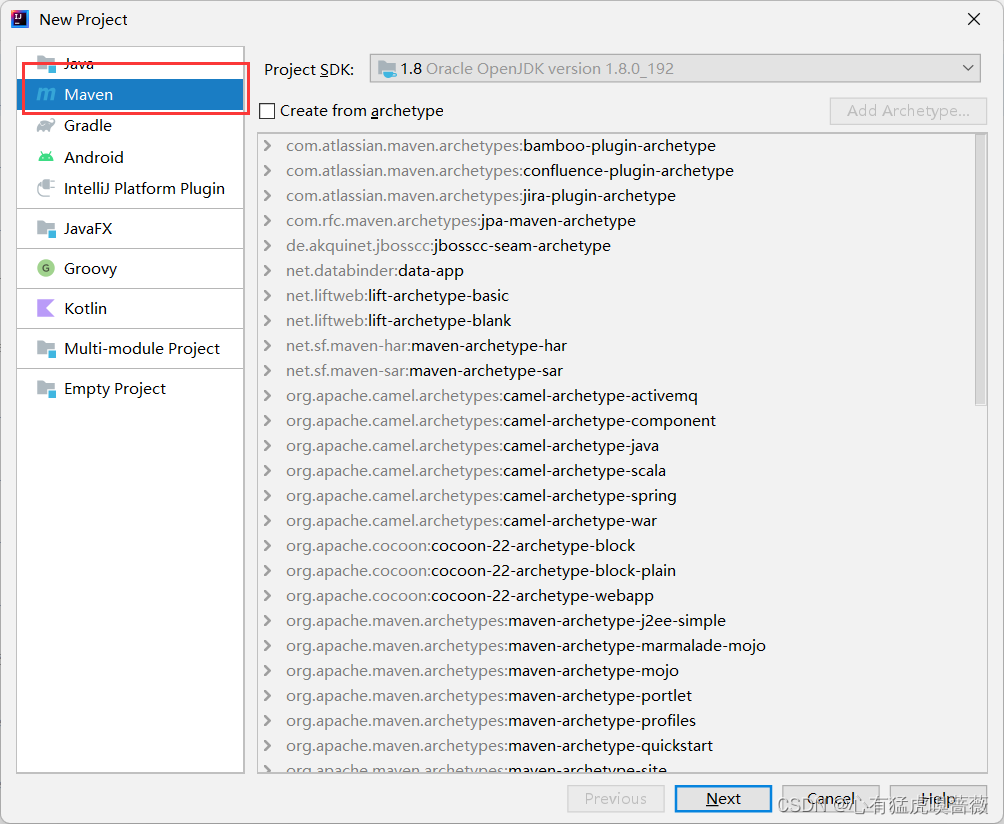The height and width of the screenshot is (824, 1004).
Task: Select Empty Project in the list
Action: pyautogui.click(x=115, y=388)
